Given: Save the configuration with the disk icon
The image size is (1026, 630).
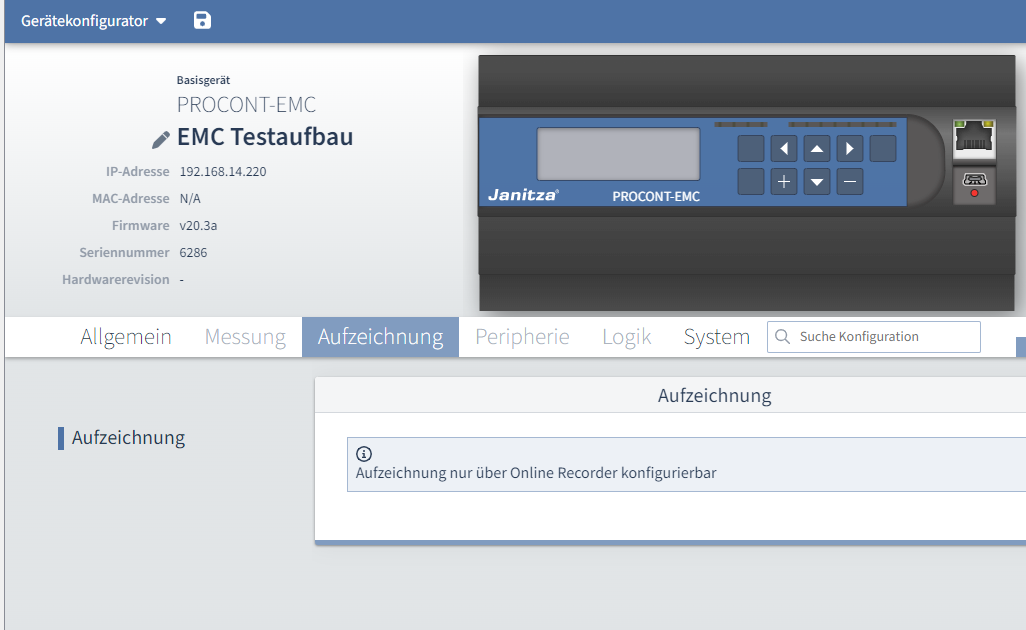Looking at the screenshot, I should [x=202, y=20].
